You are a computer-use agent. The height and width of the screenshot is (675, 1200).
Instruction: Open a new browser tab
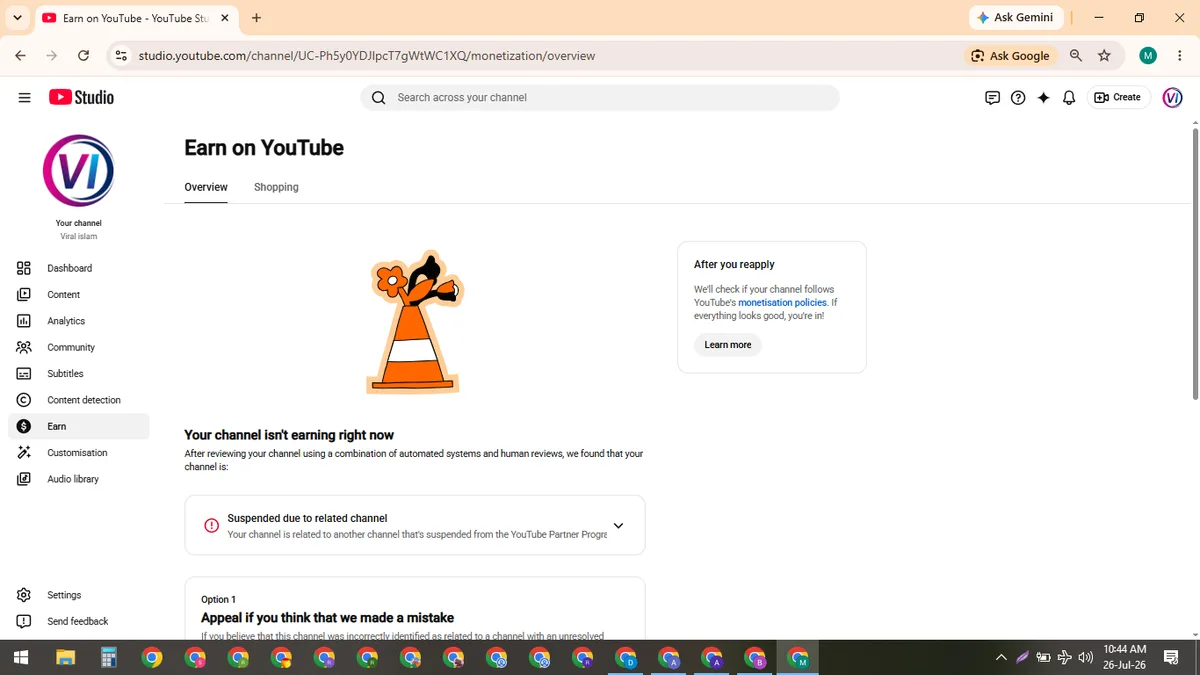click(x=257, y=18)
